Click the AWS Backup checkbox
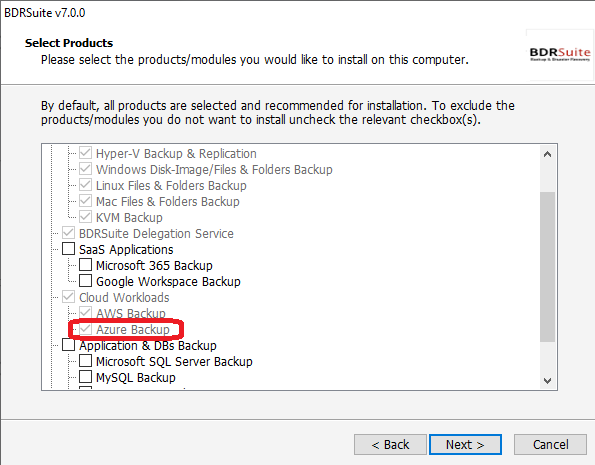 (85, 313)
